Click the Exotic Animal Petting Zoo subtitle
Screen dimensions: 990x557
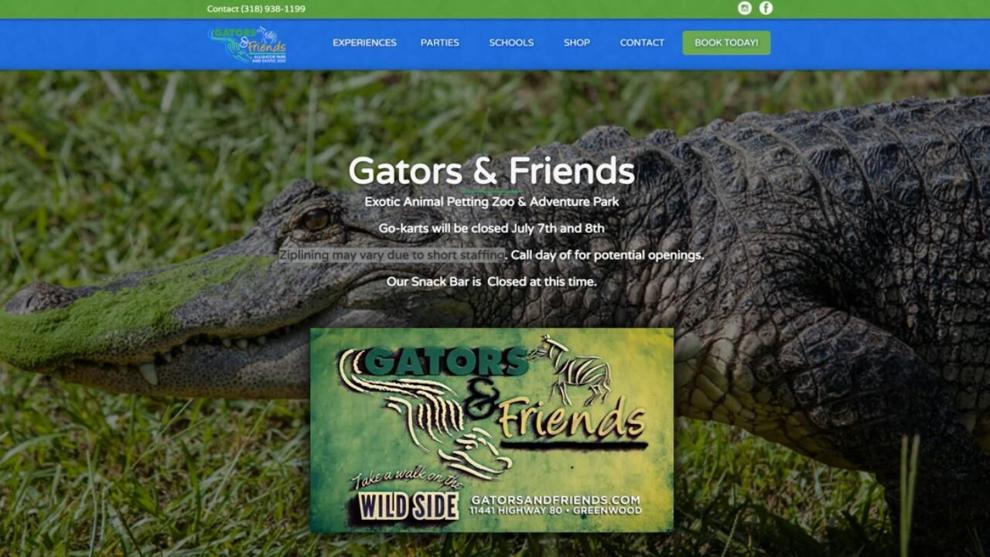[492, 202]
